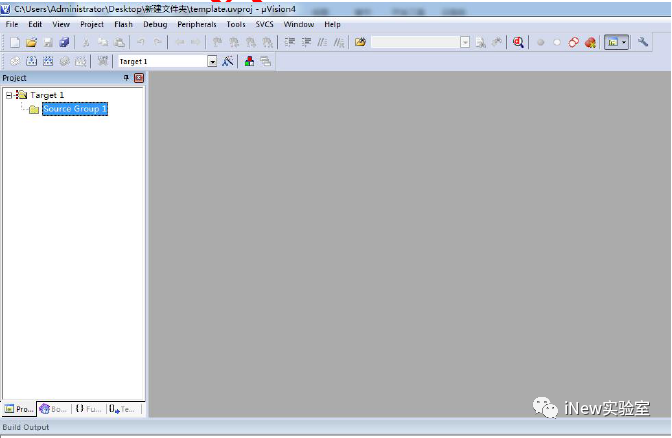Switch to the Templates tab
The width and height of the screenshot is (672, 438).
[123, 409]
